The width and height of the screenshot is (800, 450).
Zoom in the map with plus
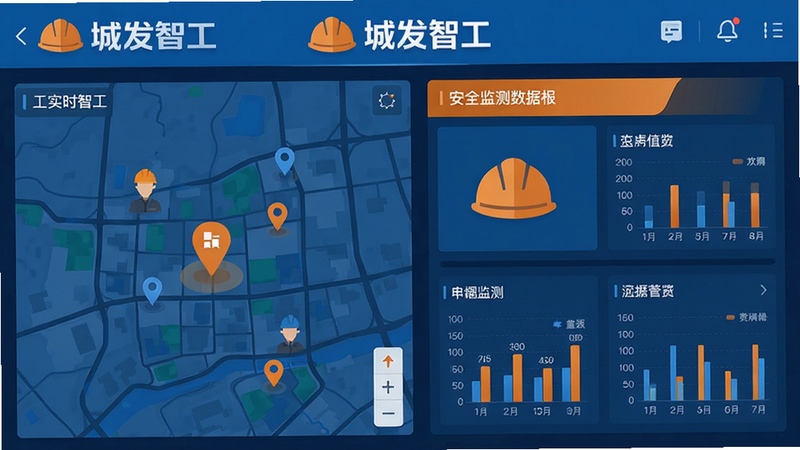(x=388, y=387)
